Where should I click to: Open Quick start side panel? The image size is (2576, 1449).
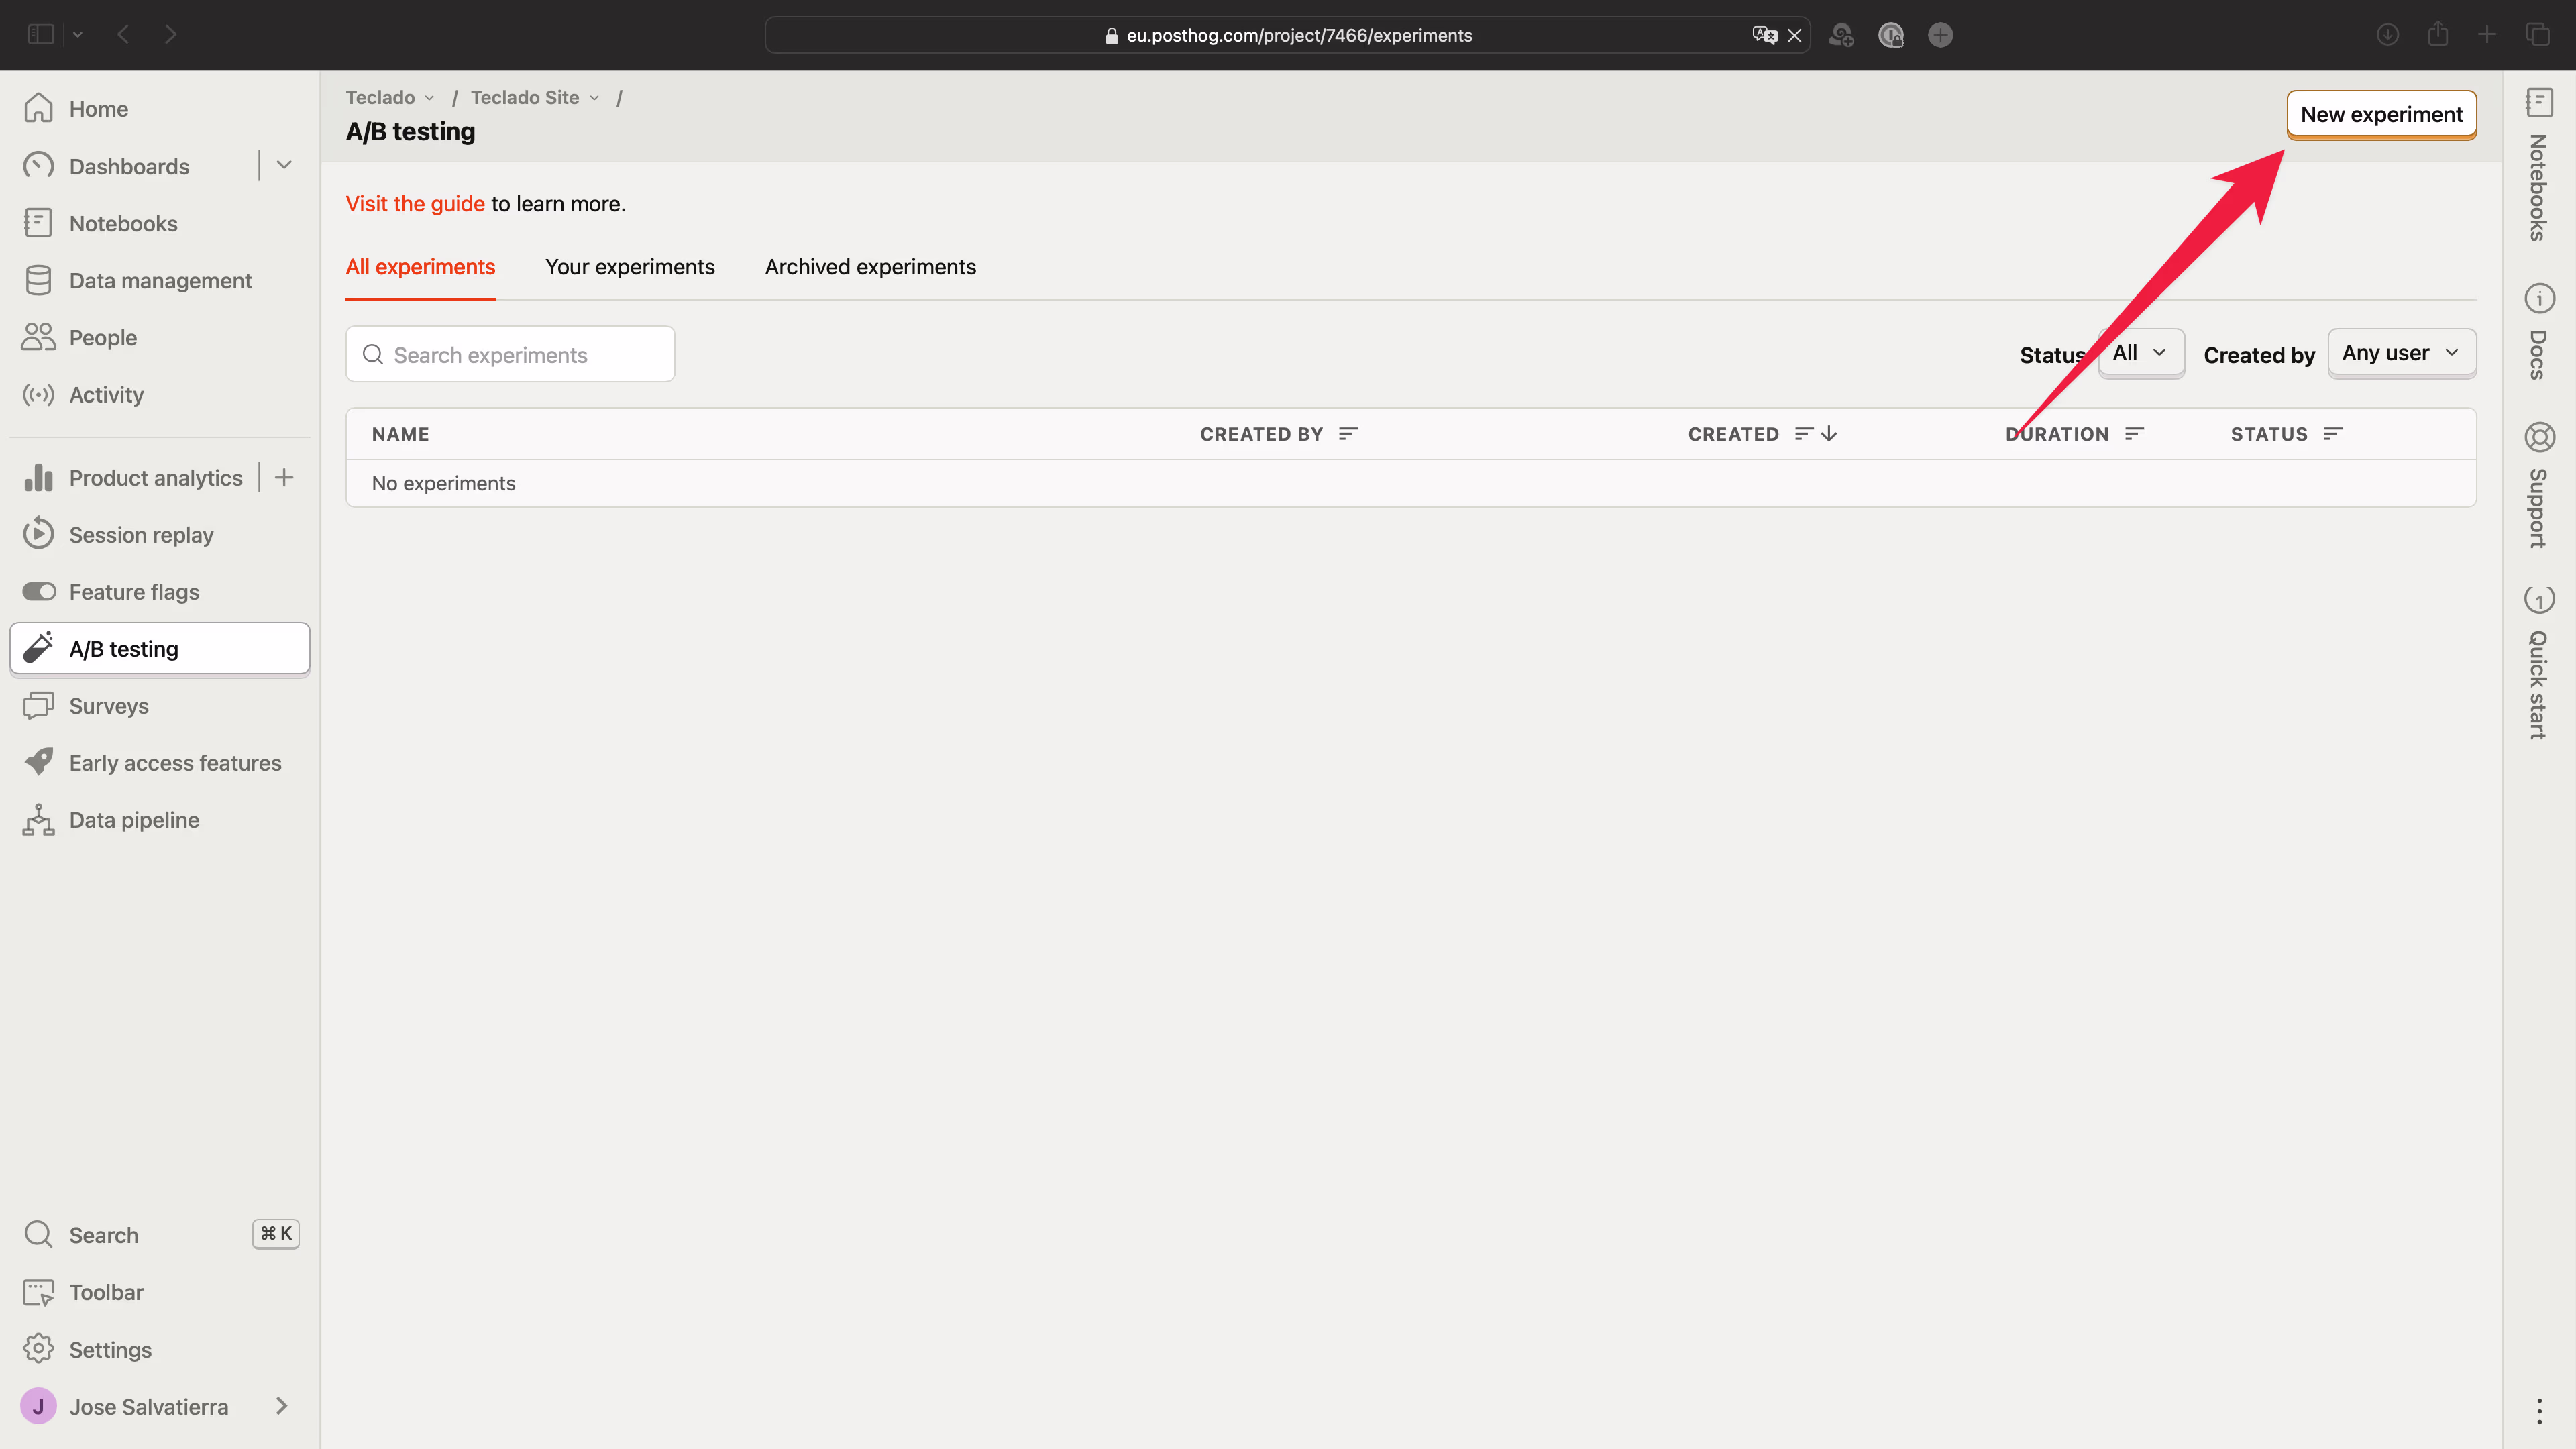2539,663
